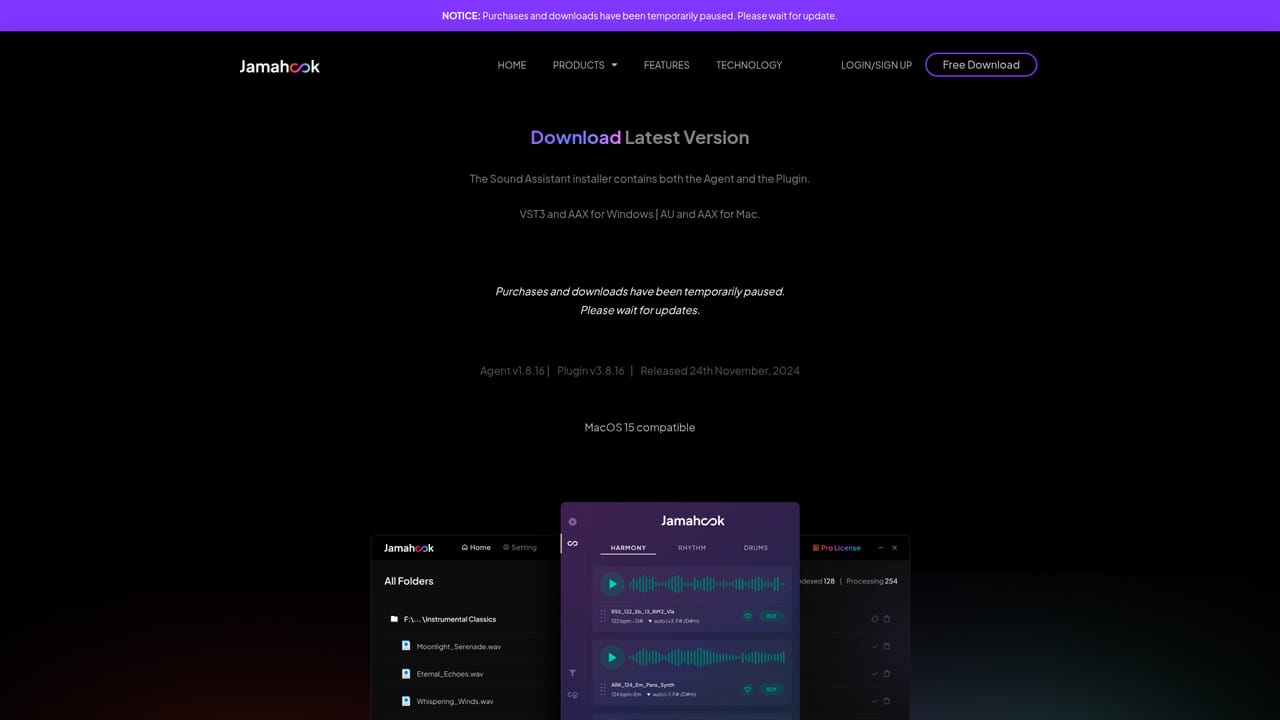The image size is (1280, 720).
Task: Play the RSS_122_Eb_13_Riff2_Vla sample
Action: (x=612, y=584)
